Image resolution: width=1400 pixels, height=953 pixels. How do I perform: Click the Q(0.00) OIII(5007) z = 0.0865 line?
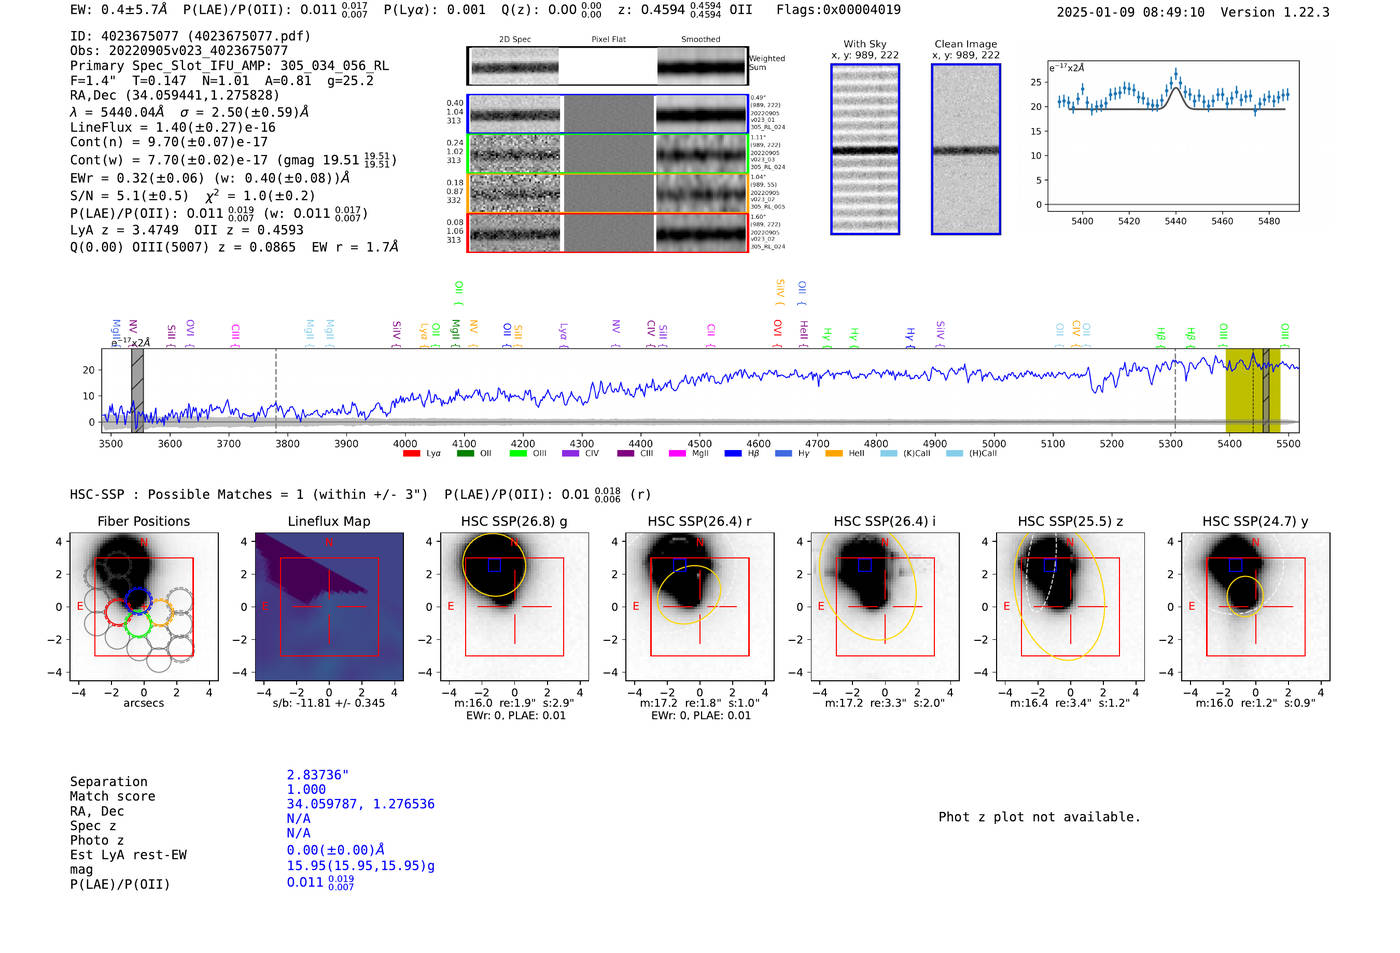pyautogui.click(x=234, y=246)
